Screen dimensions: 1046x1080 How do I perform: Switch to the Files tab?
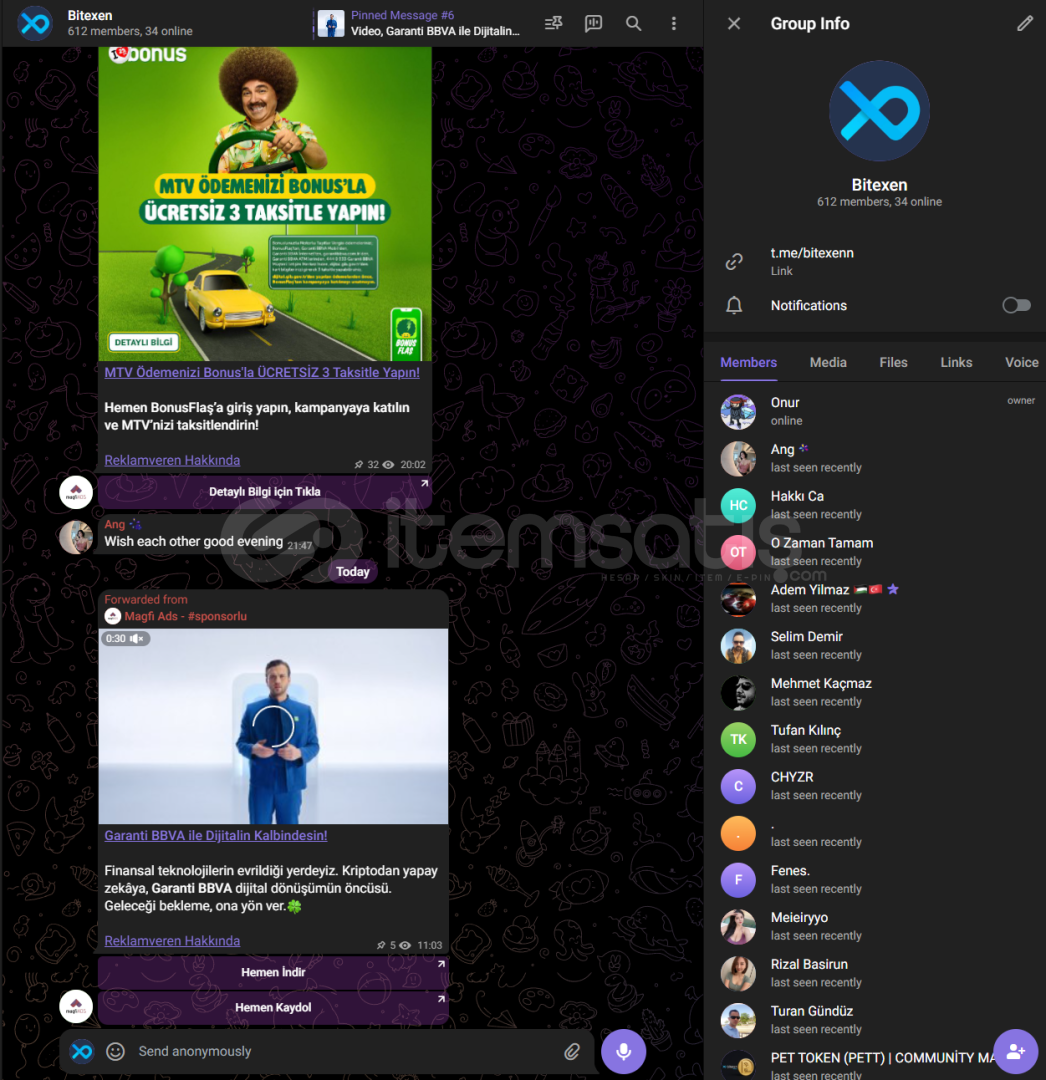click(x=893, y=362)
